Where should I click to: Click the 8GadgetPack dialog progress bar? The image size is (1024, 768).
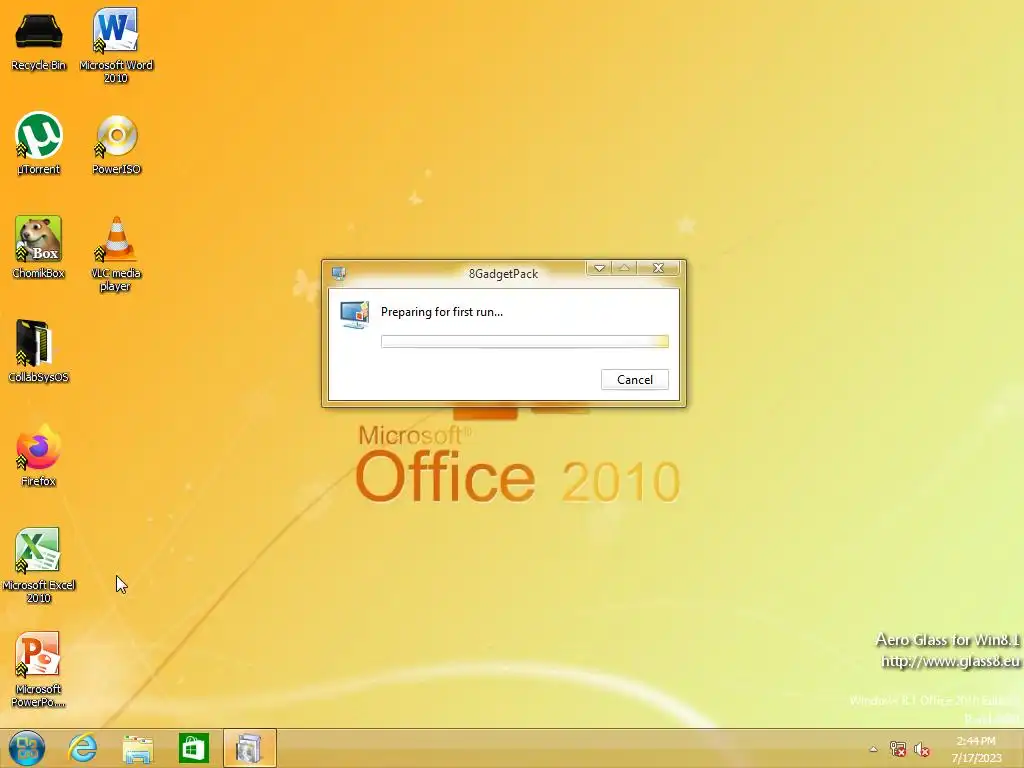point(524,342)
